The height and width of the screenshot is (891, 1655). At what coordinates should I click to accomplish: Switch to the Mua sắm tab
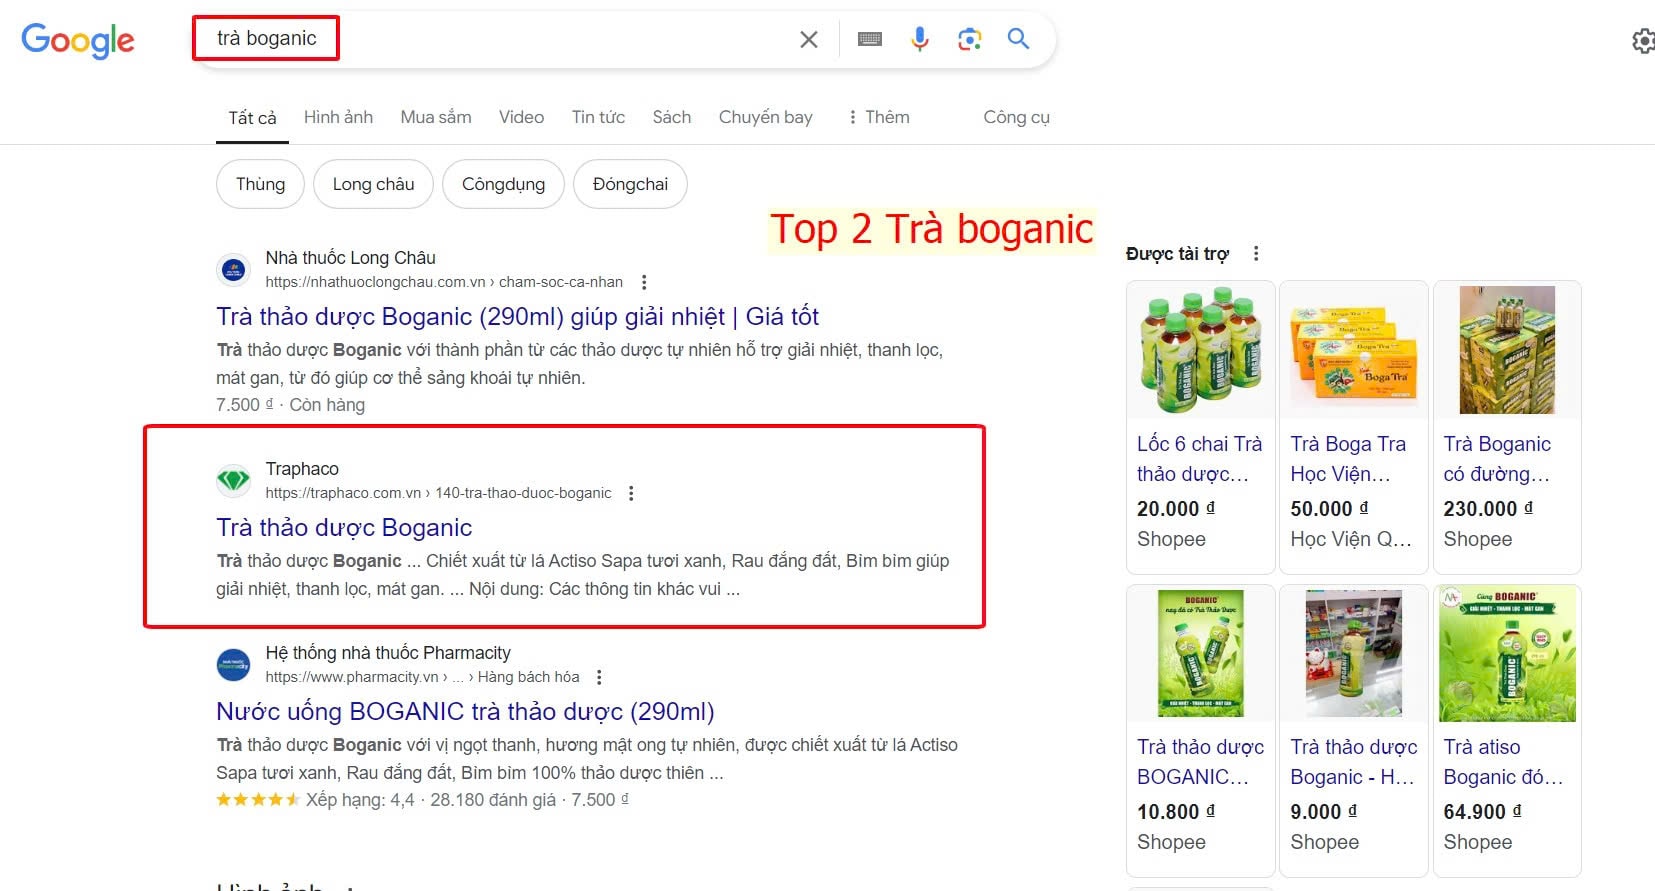(436, 117)
